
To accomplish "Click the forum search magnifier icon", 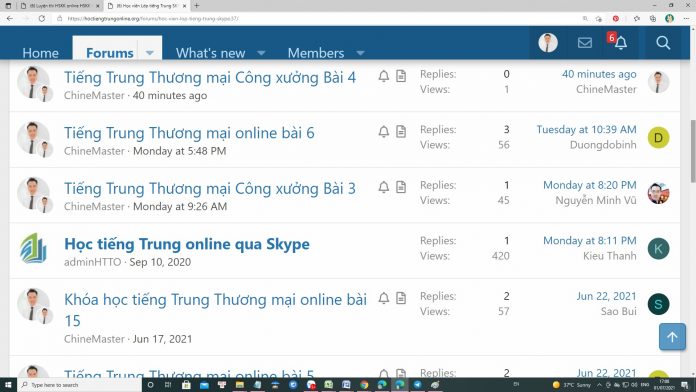I will [x=663, y=43].
